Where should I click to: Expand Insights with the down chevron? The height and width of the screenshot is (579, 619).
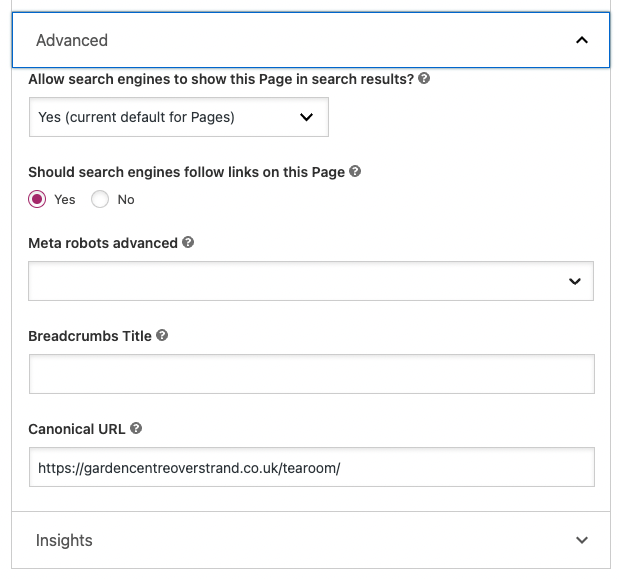tap(582, 540)
